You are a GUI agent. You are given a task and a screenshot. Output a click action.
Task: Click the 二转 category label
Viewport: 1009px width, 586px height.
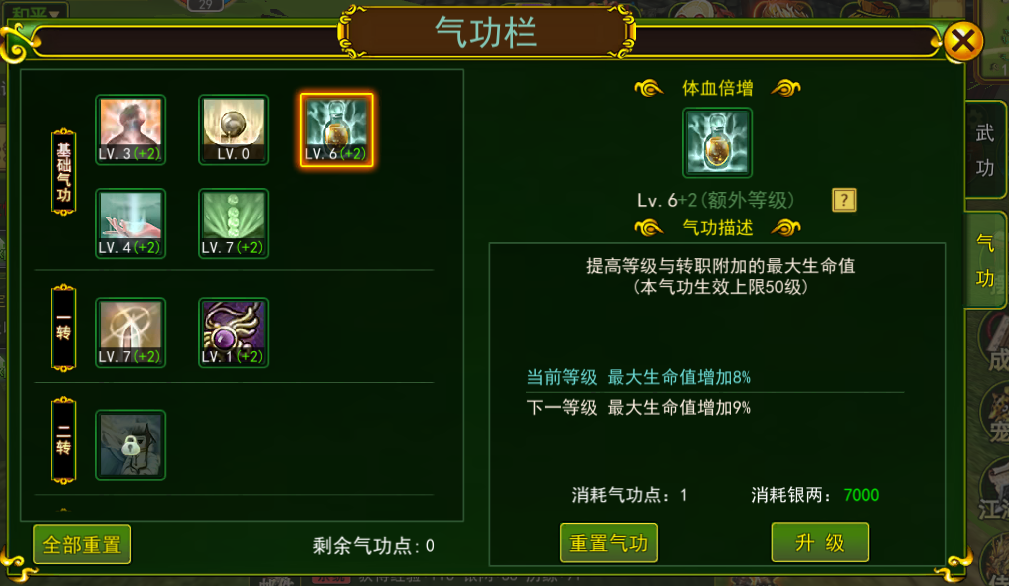[x=64, y=440]
